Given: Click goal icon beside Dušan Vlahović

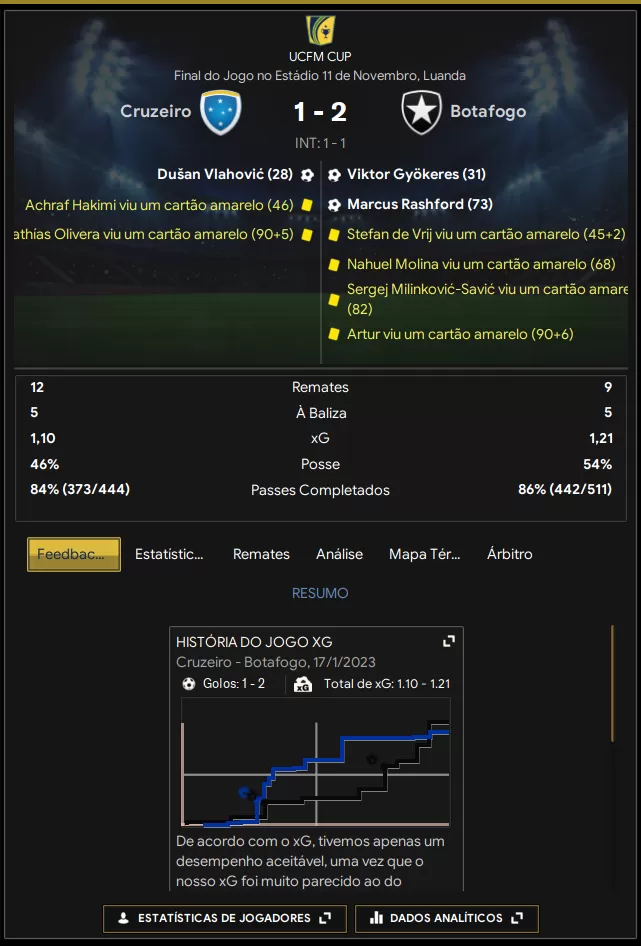Looking at the screenshot, I should tap(307, 175).
